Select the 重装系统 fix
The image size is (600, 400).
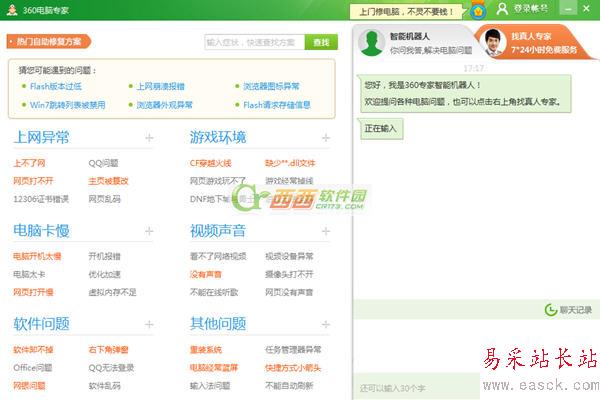[x=206, y=350]
